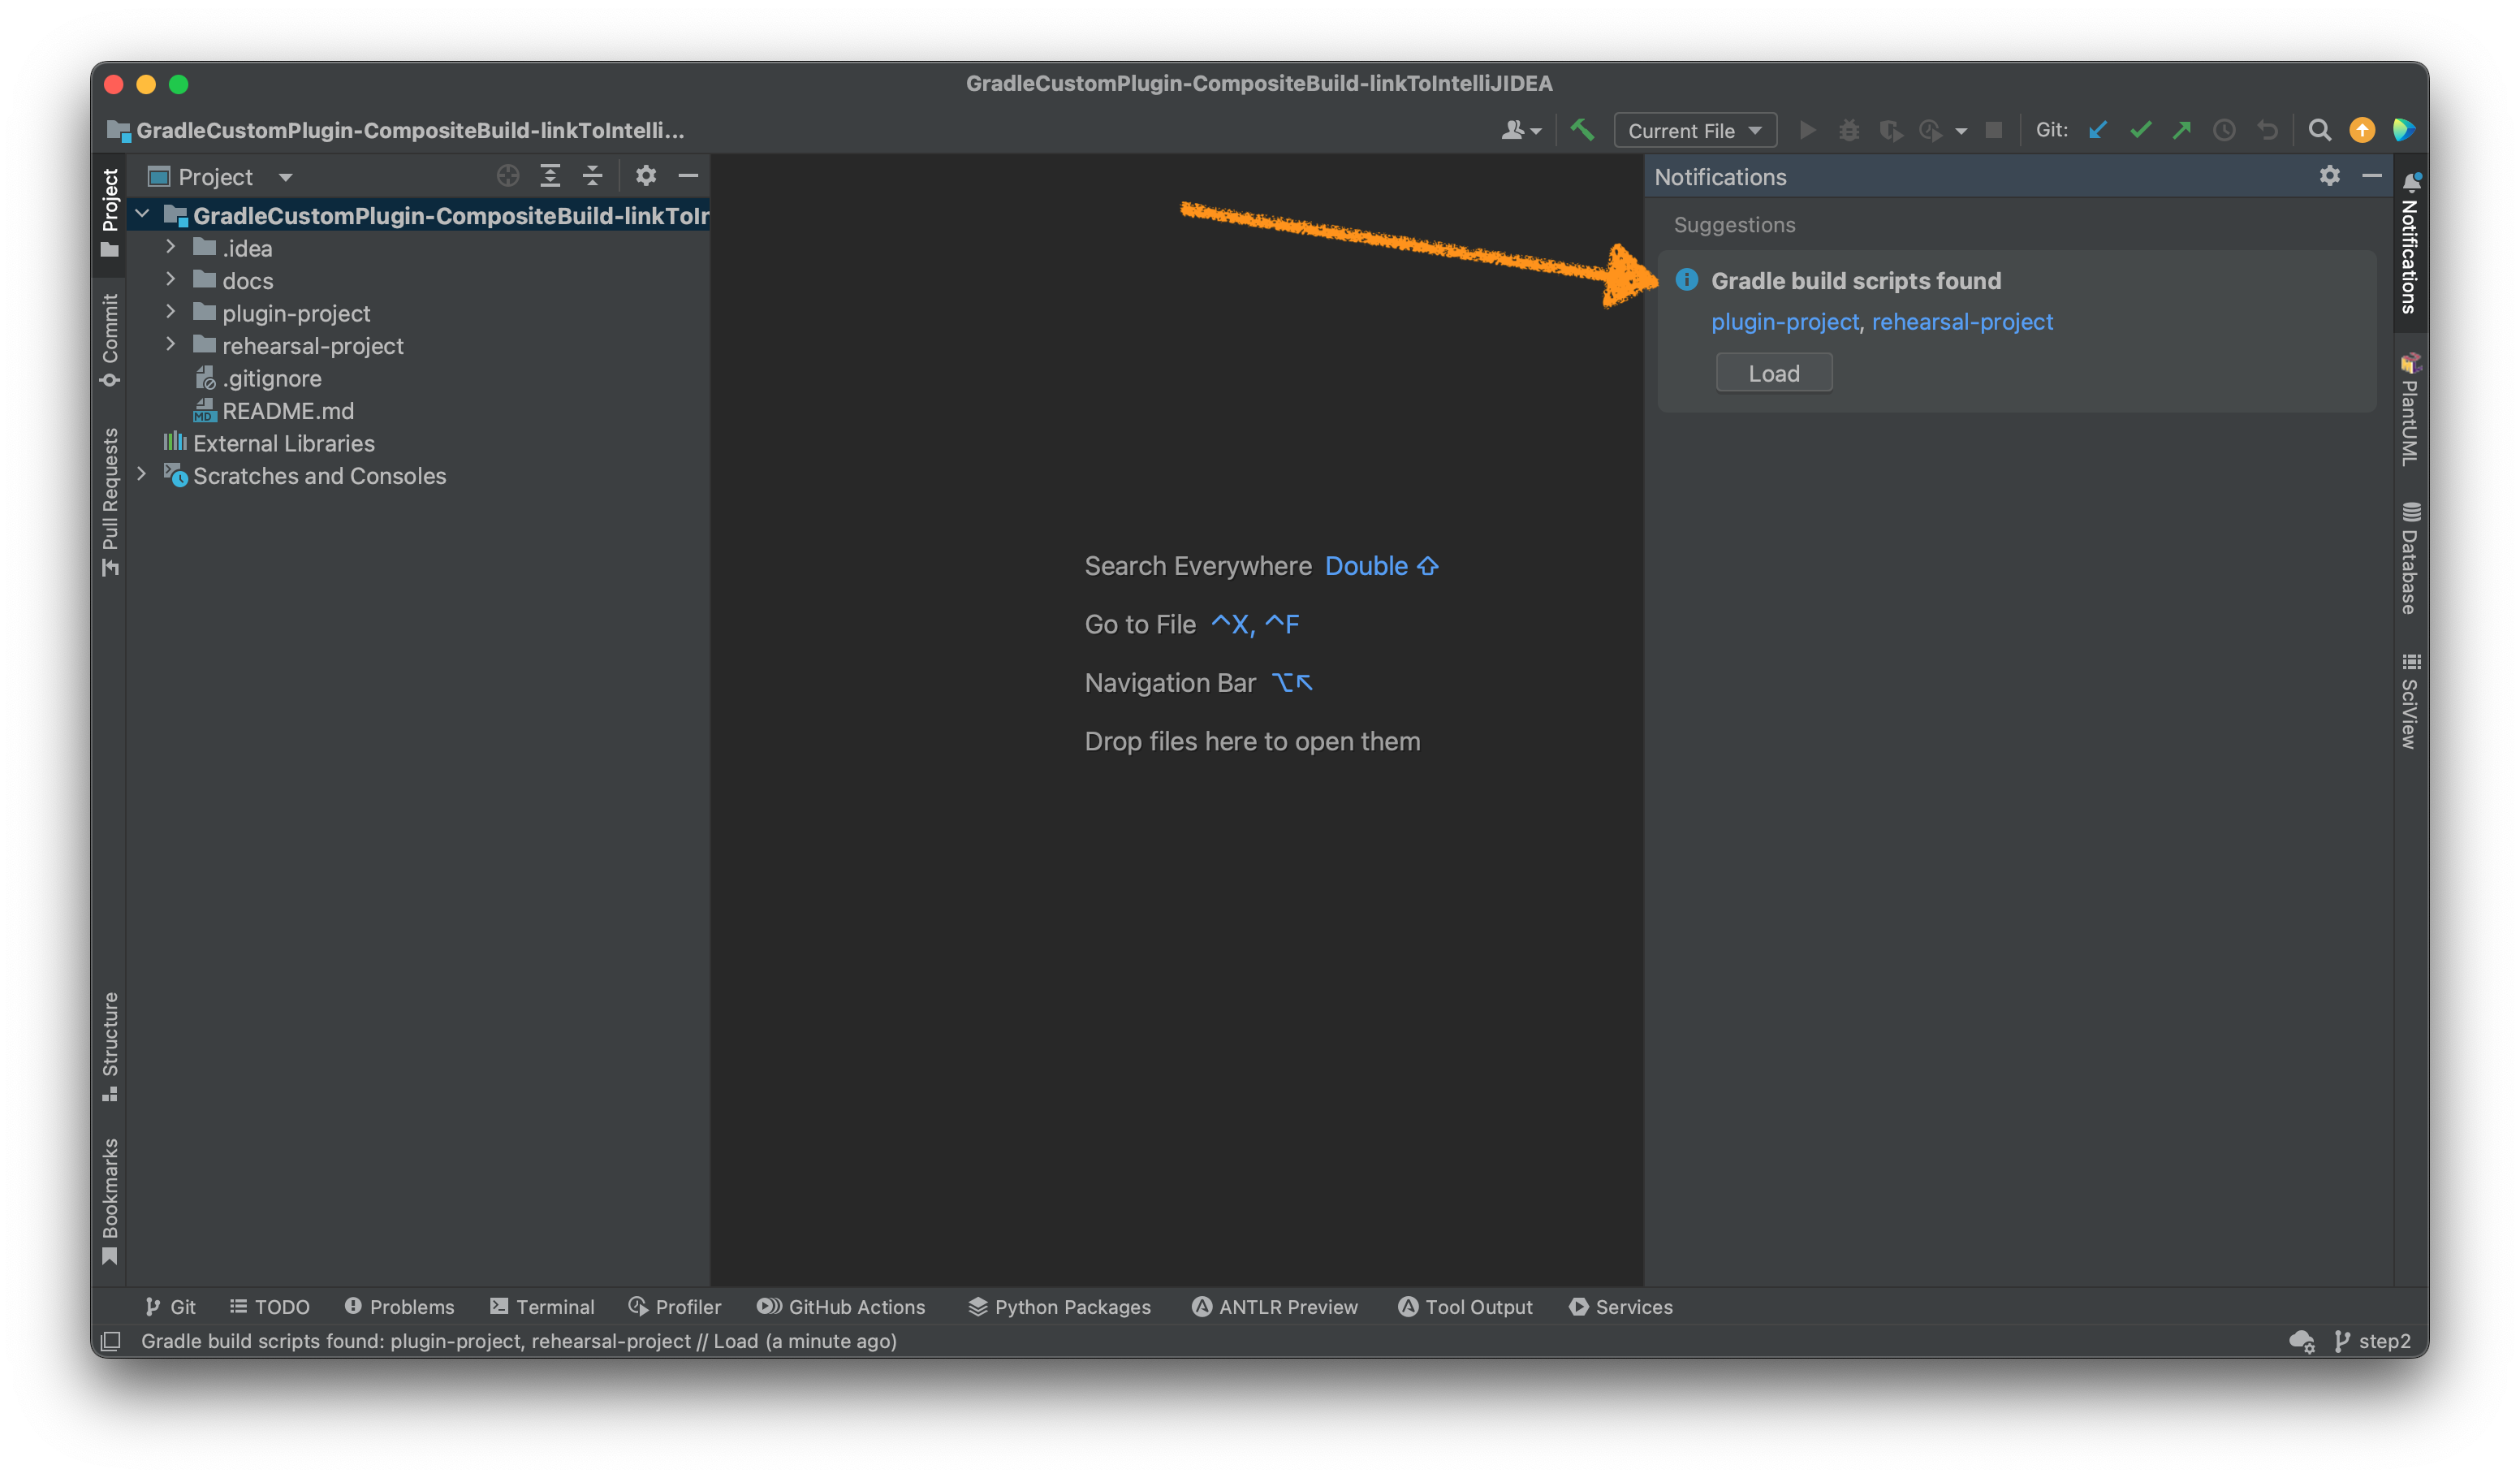The height and width of the screenshot is (1478, 2520).
Task: Click background tasks cloud icon in status bar
Action: pyautogui.click(x=2302, y=1341)
